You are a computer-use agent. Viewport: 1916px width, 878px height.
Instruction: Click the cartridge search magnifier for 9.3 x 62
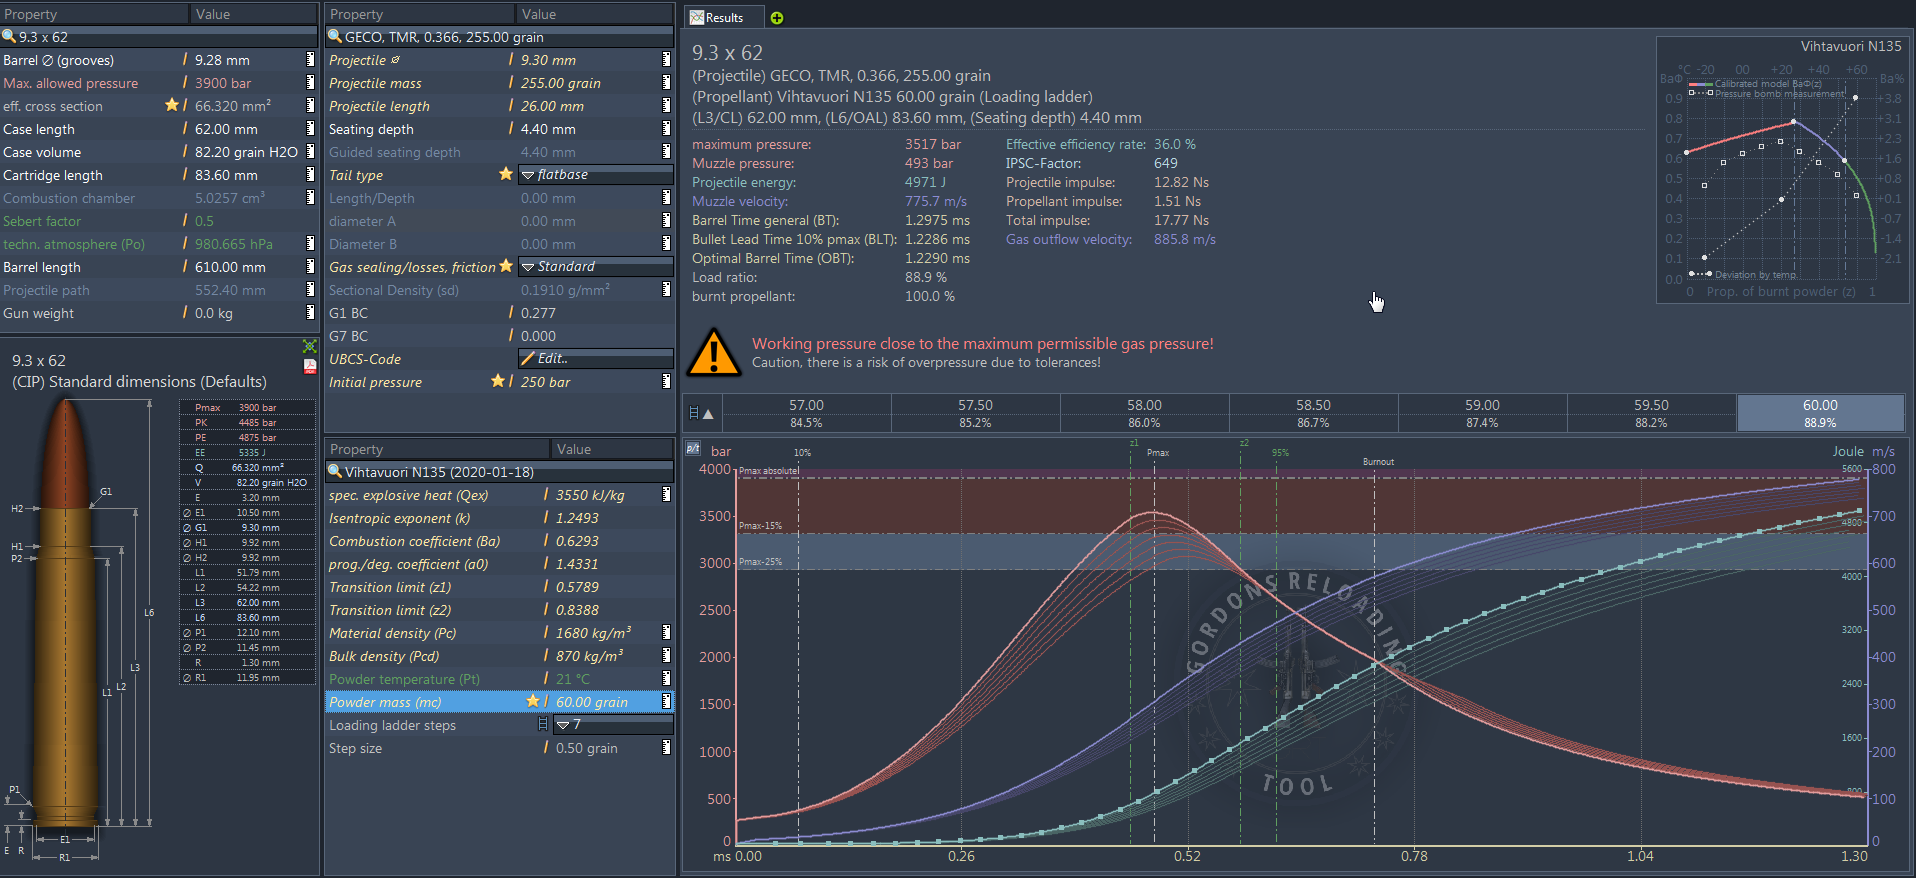tap(9, 37)
